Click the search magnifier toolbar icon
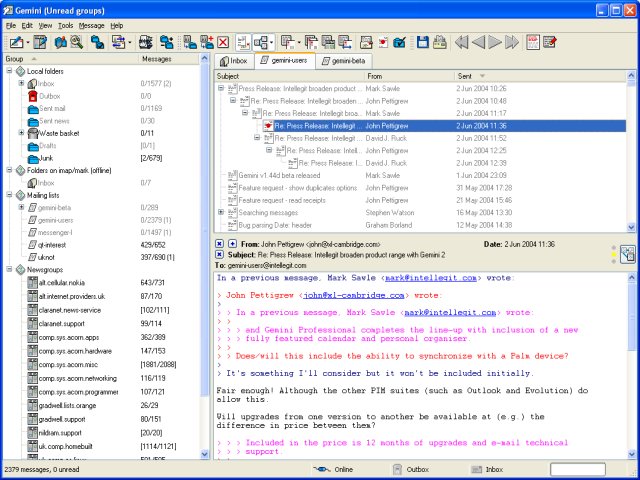Screen dimensions: 640x480 pos(76,43)
